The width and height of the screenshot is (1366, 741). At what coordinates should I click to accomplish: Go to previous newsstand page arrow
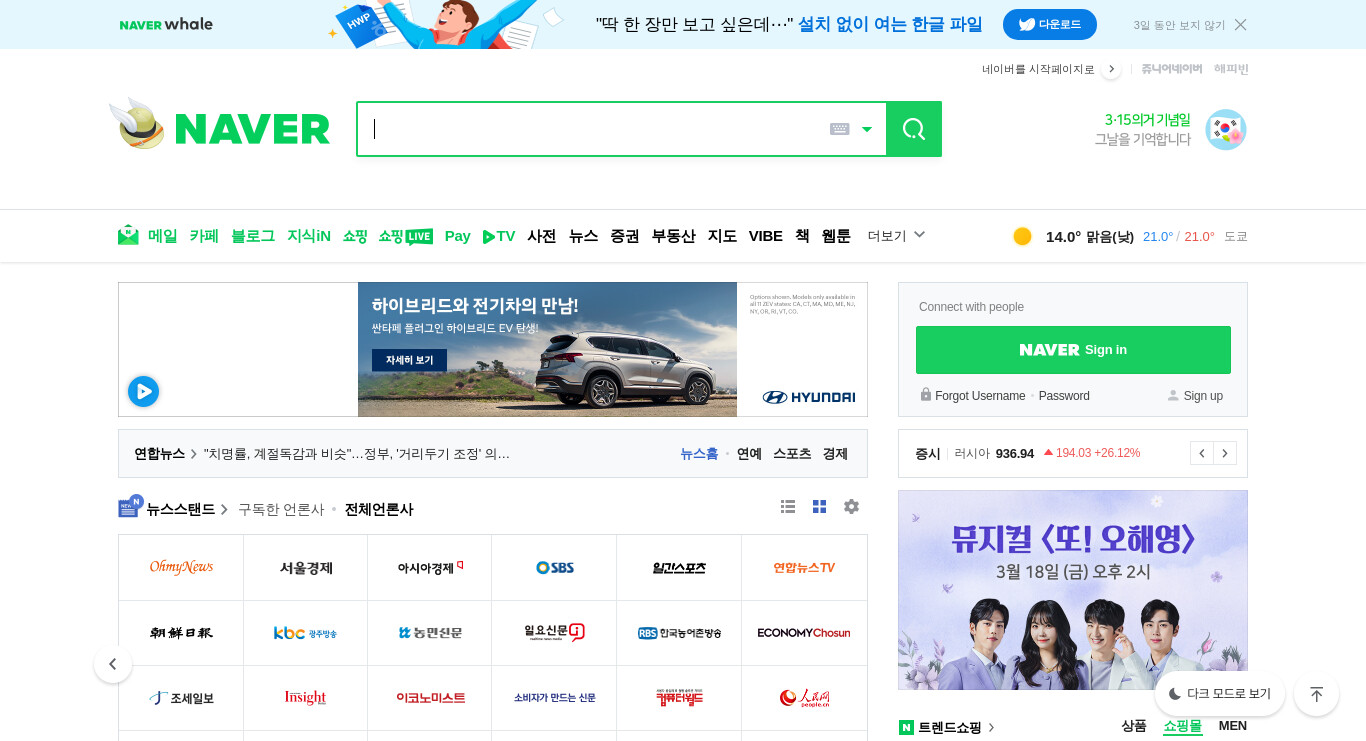(113, 664)
